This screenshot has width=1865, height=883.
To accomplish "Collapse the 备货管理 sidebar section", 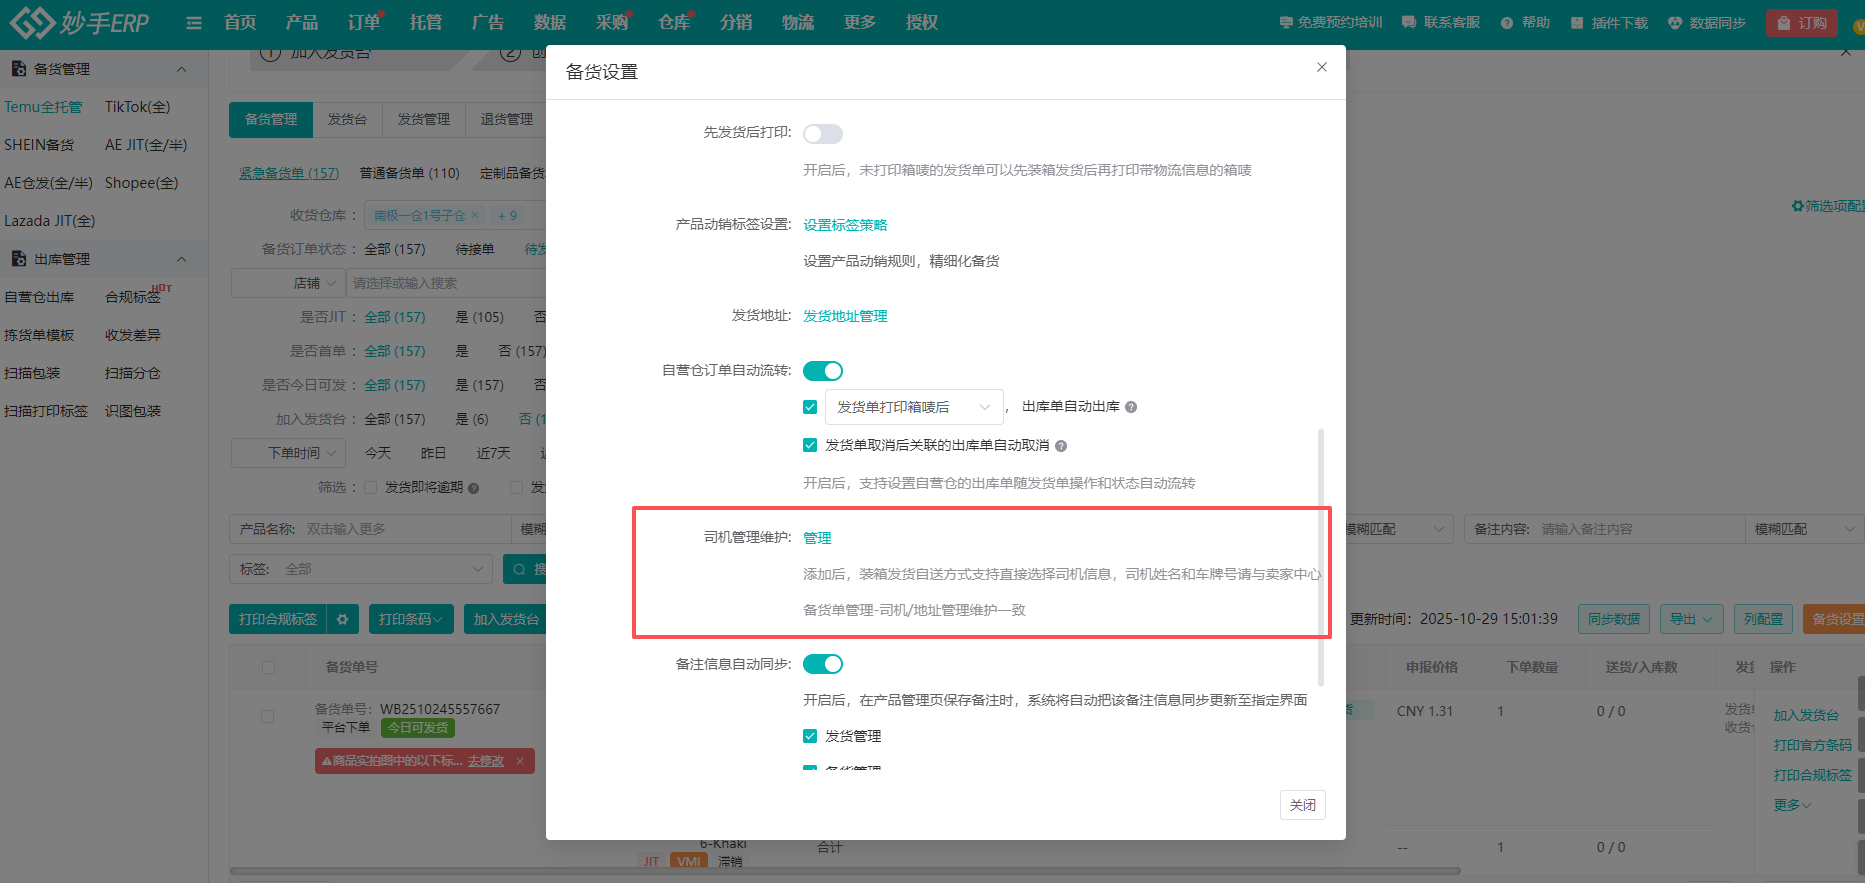I will (182, 69).
